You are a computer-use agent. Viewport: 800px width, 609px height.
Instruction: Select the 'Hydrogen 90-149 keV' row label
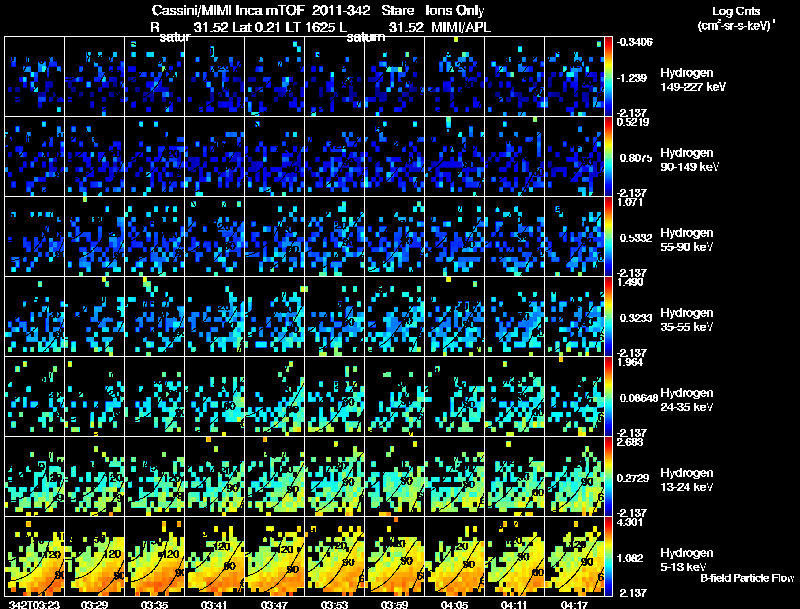click(x=689, y=160)
